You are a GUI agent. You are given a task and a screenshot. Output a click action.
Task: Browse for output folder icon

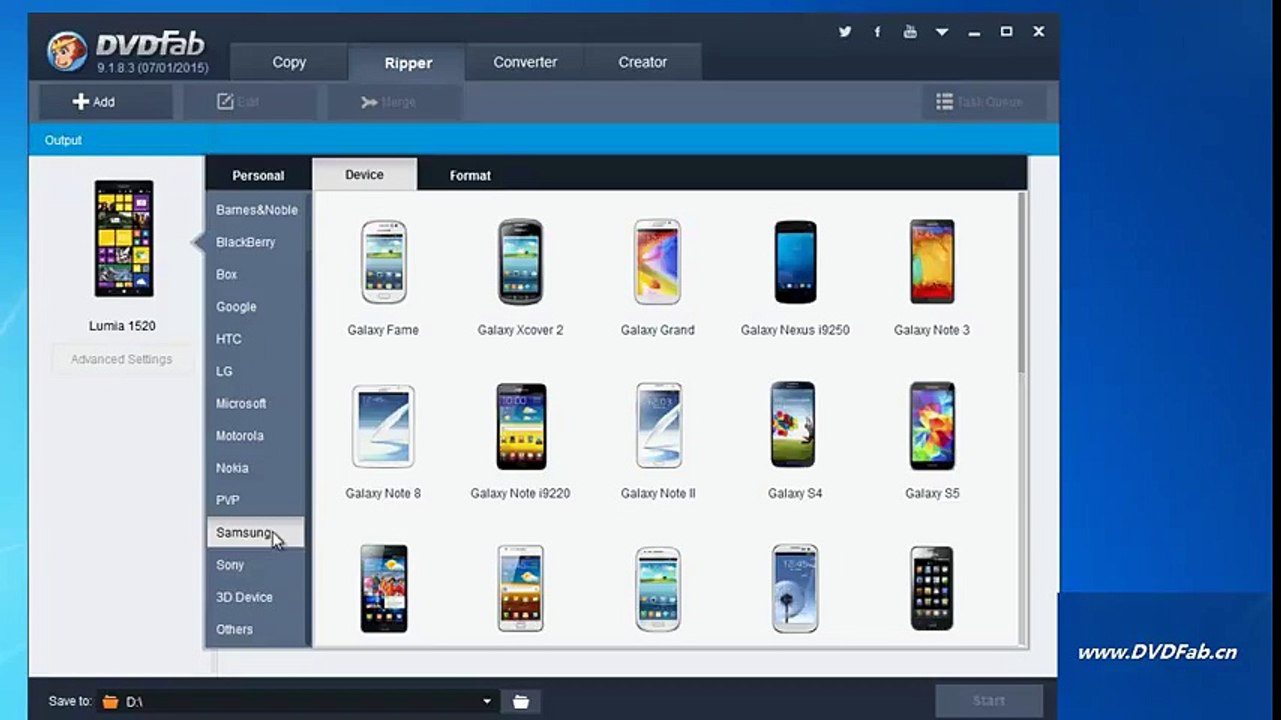(521, 702)
